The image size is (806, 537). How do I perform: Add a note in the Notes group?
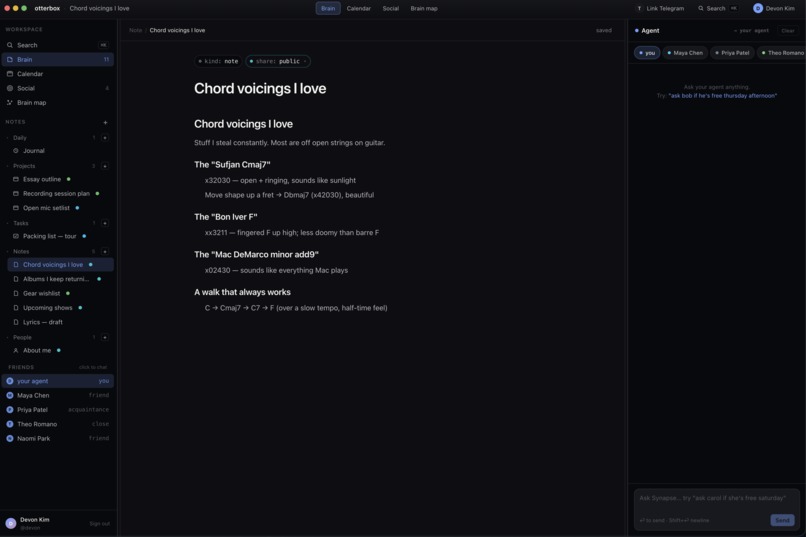(x=105, y=251)
